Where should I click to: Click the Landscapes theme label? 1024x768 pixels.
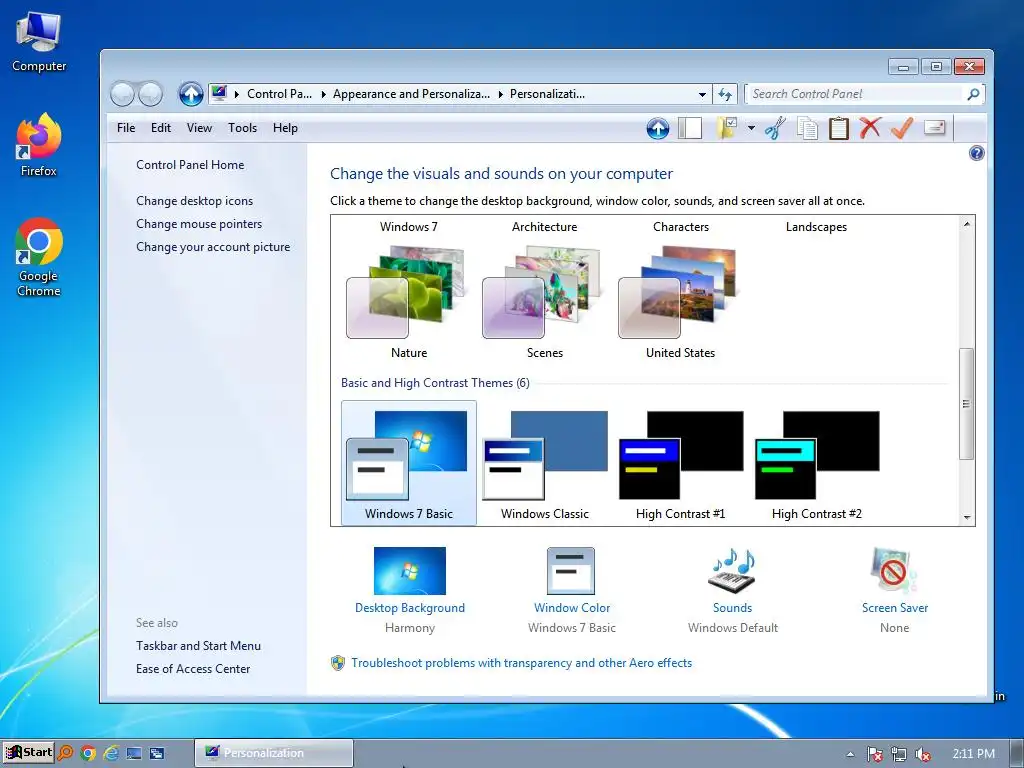point(816,227)
